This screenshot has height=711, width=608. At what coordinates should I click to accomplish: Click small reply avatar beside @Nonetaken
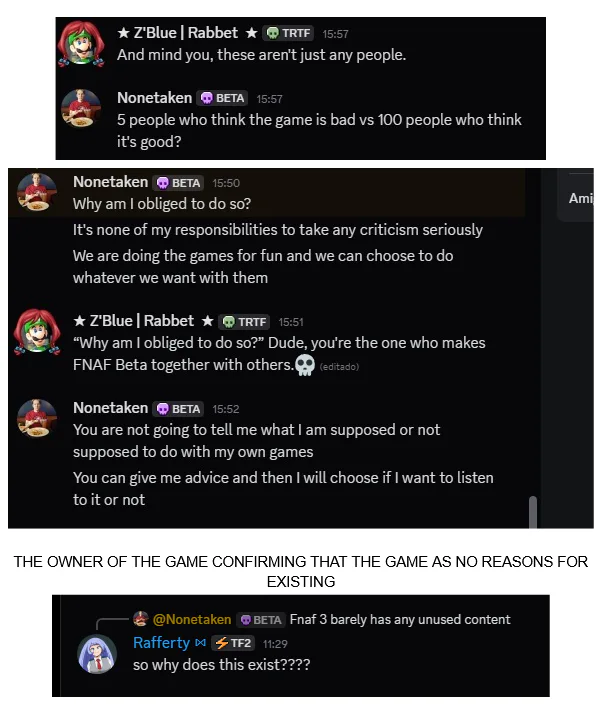pos(141,619)
